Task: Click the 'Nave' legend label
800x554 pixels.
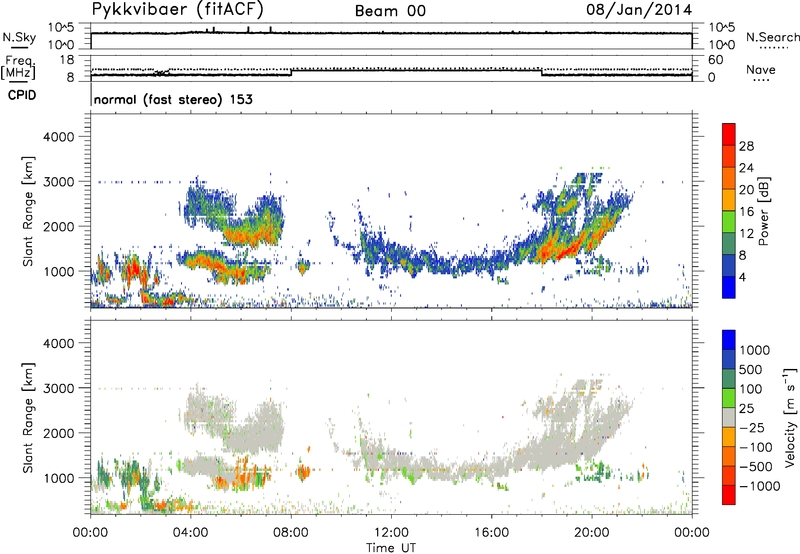Action: 761,69
